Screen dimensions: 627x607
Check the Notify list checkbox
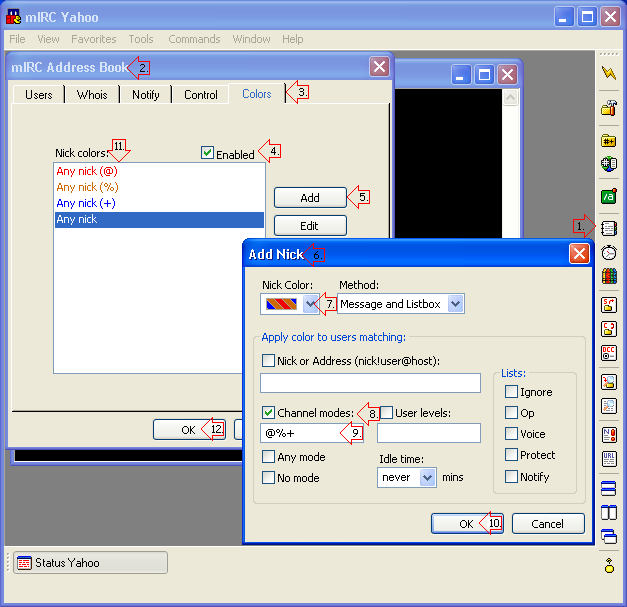coord(511,477)
